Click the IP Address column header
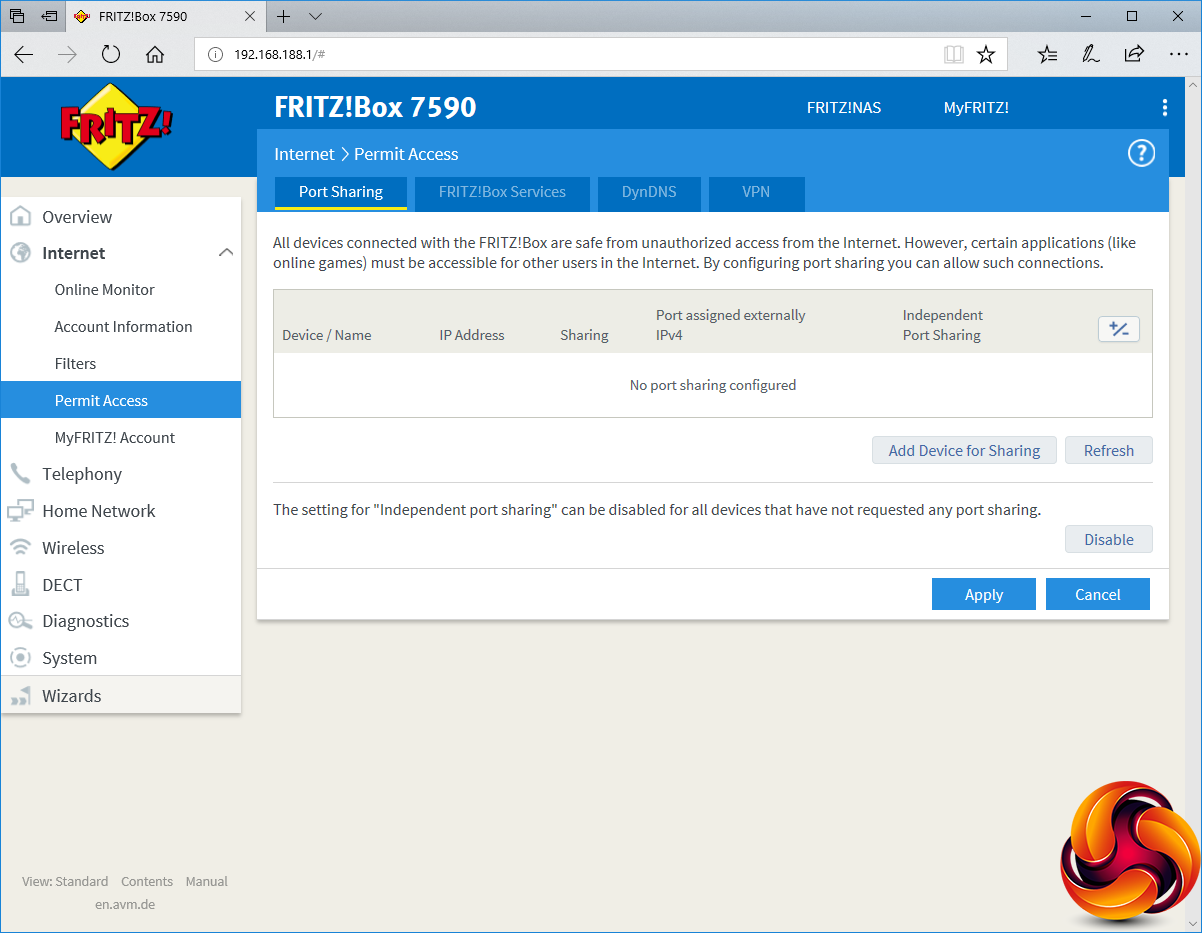1202x933 pixels. [x=472, y=335]
